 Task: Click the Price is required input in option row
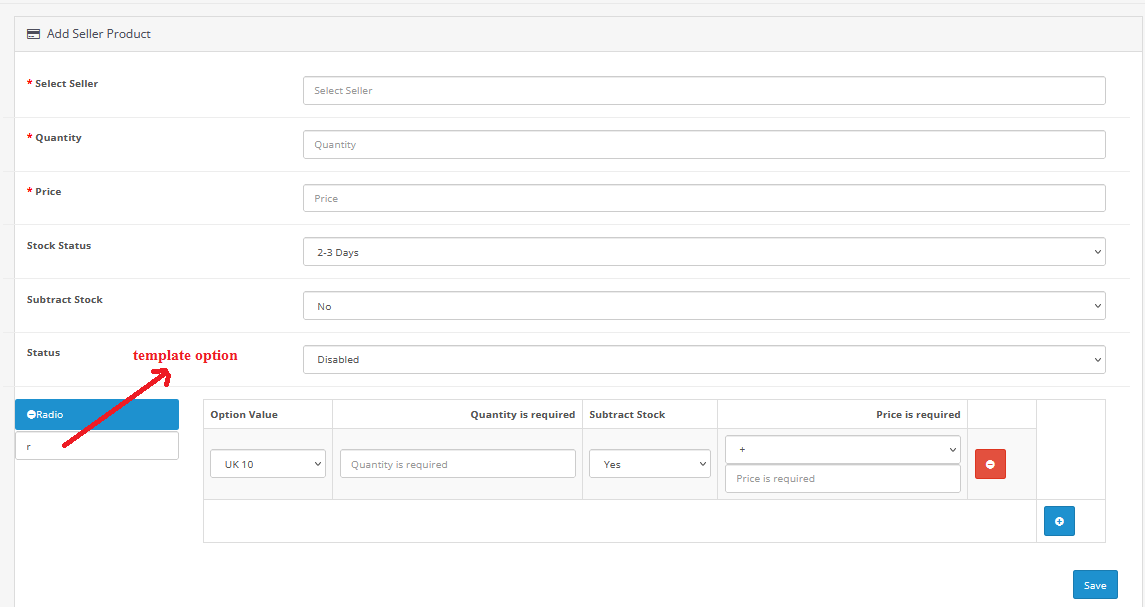click(843, 478)
